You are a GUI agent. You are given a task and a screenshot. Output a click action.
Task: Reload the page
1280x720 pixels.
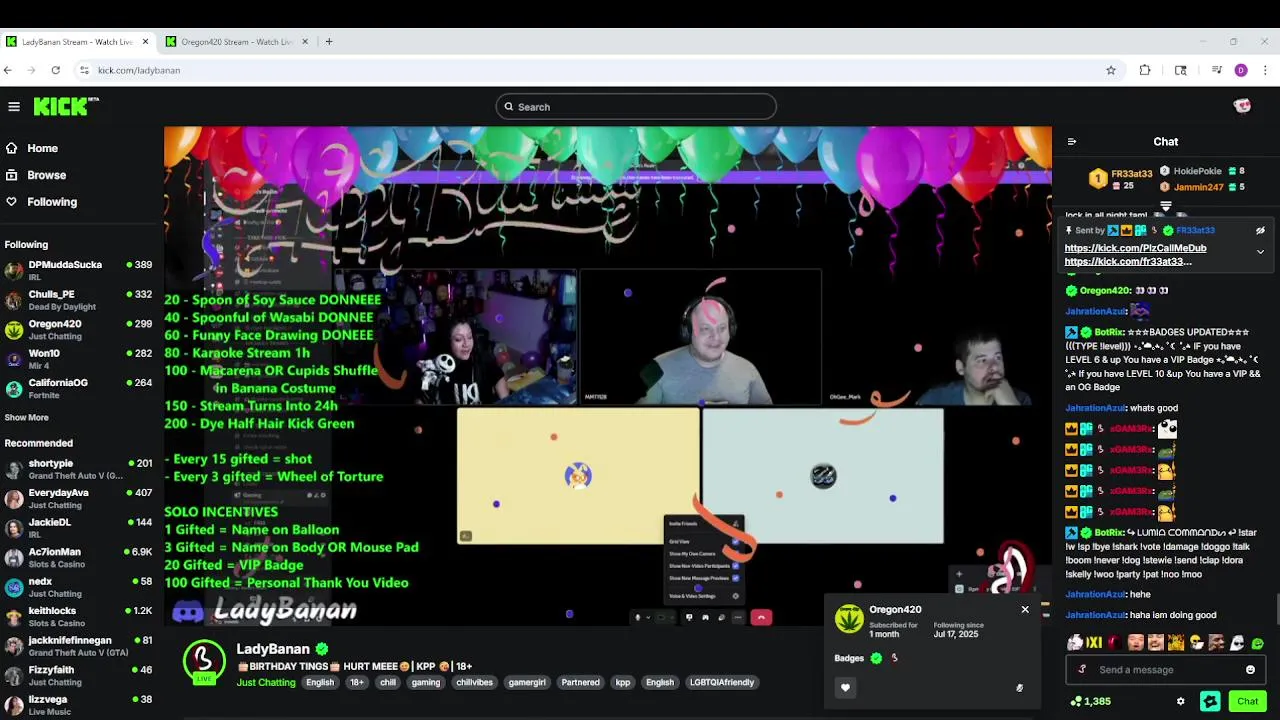[55, 70]
